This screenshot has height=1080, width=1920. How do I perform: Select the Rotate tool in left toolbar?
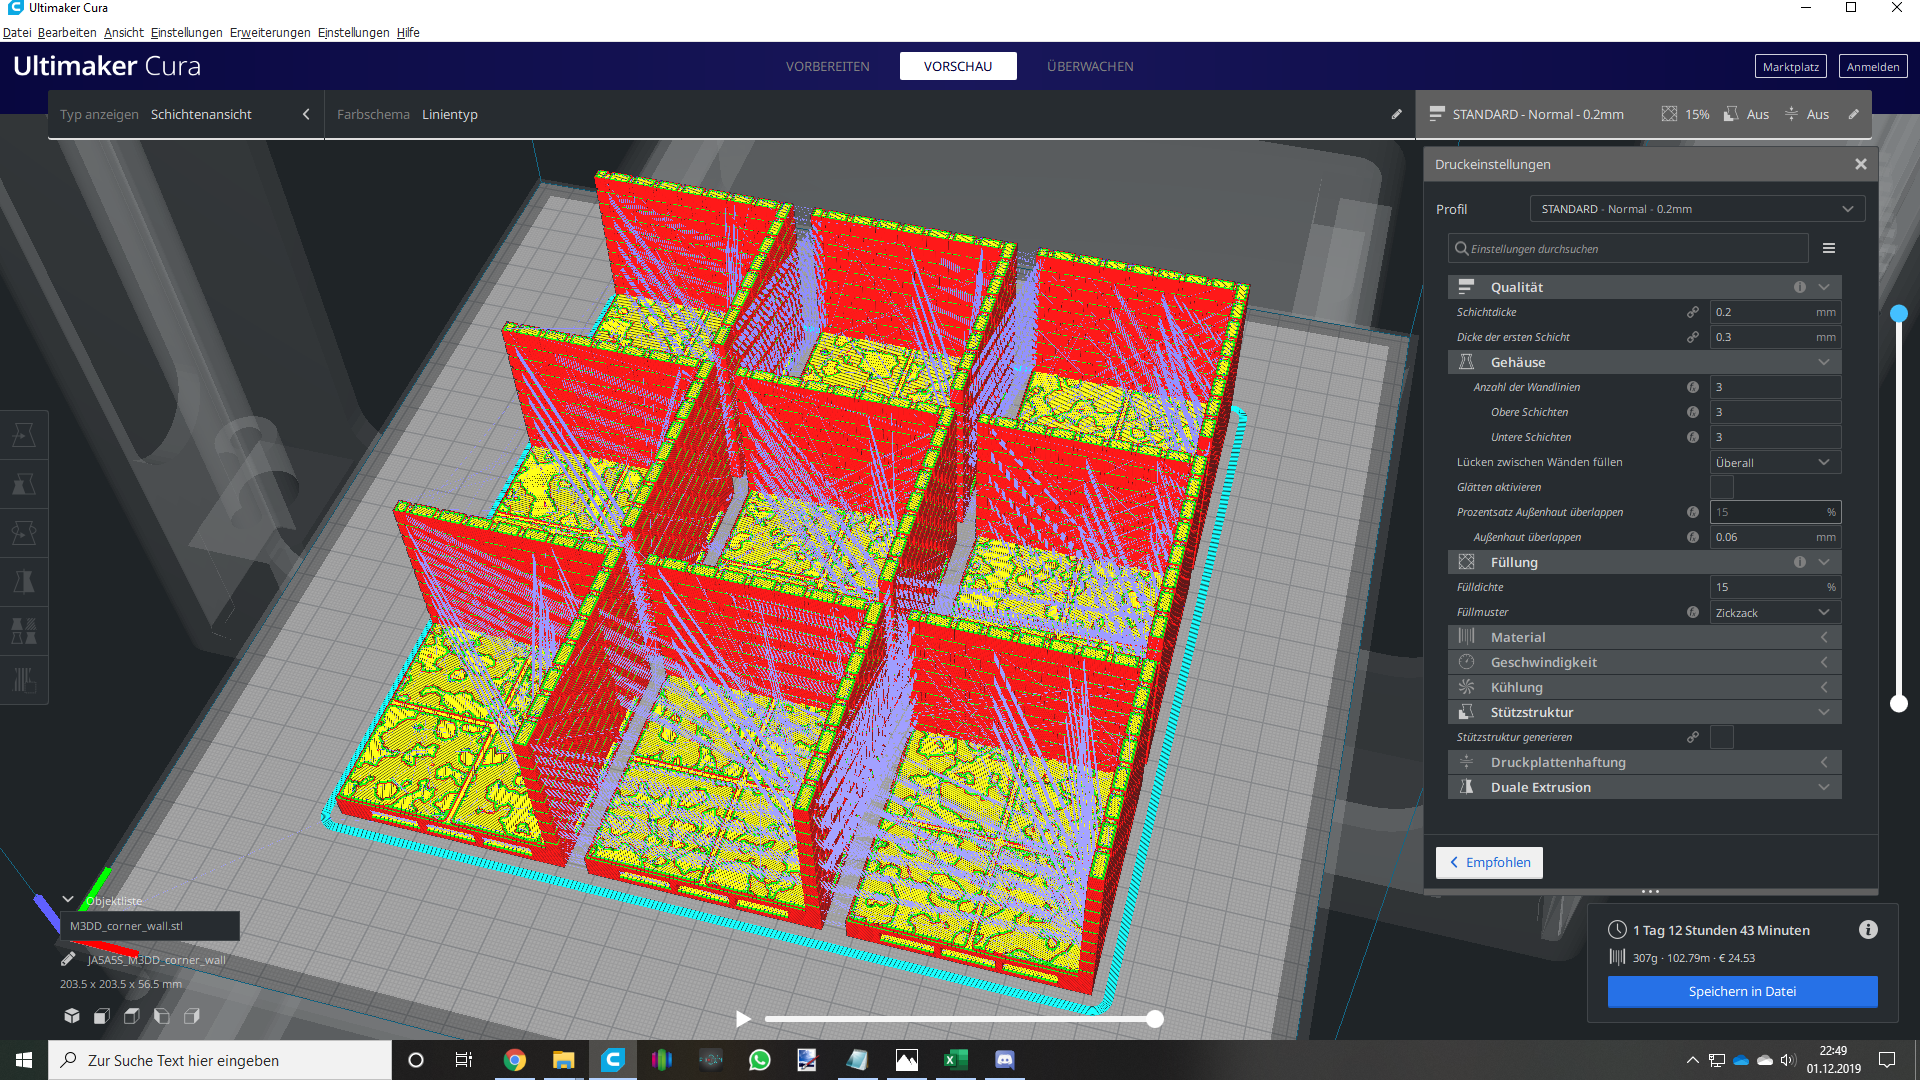pyautogui.click(x=24, y=533)
